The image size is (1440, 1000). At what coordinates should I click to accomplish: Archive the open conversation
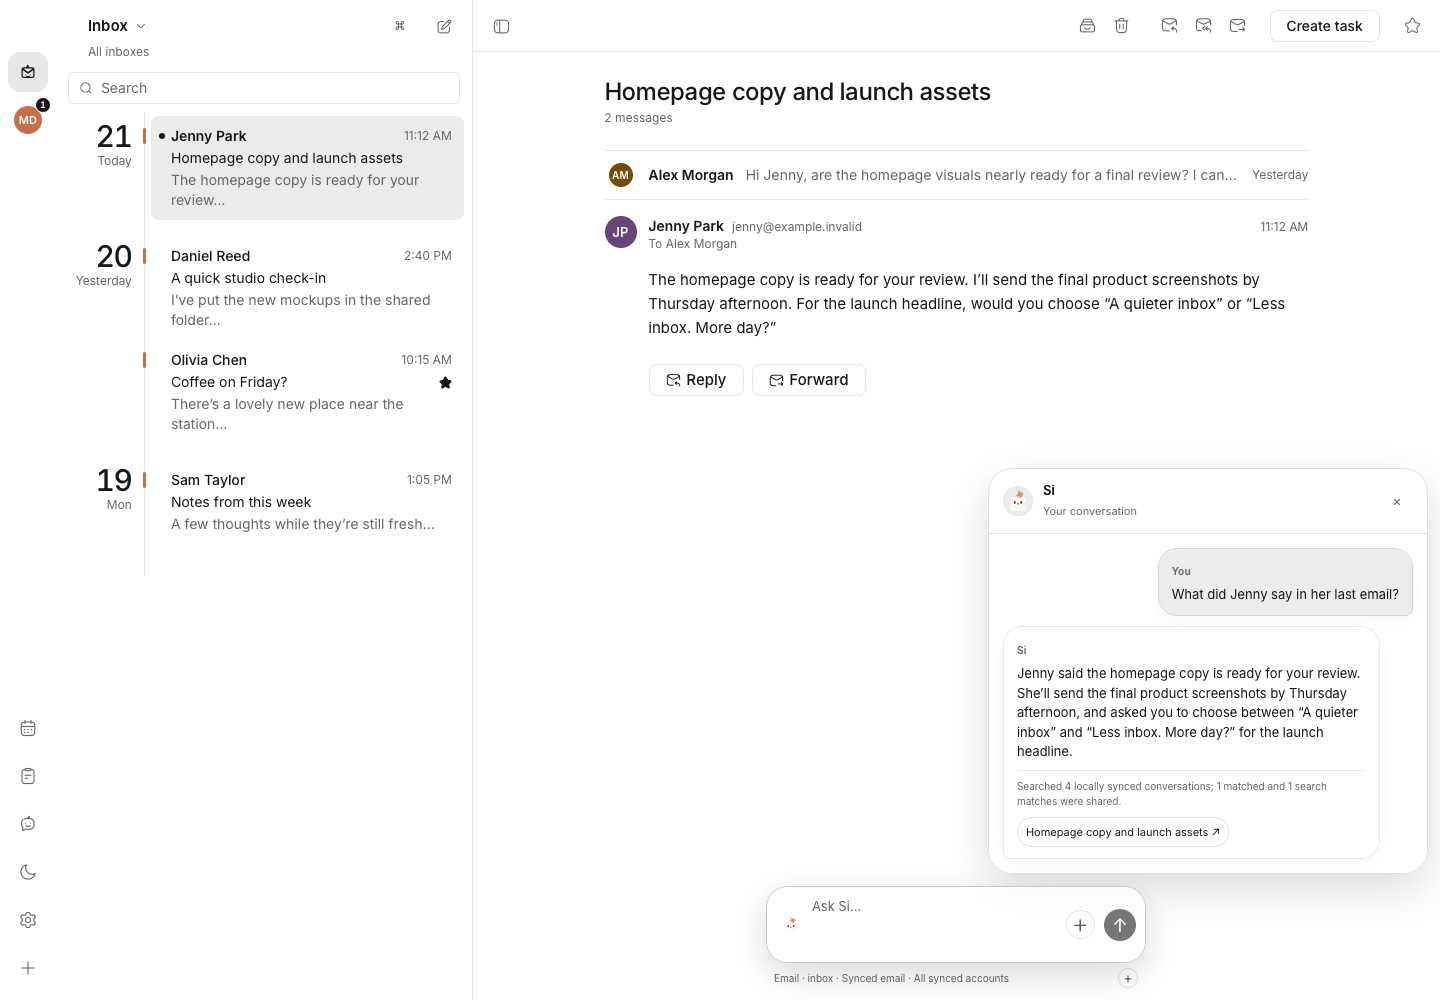(x=1087, y=26)
